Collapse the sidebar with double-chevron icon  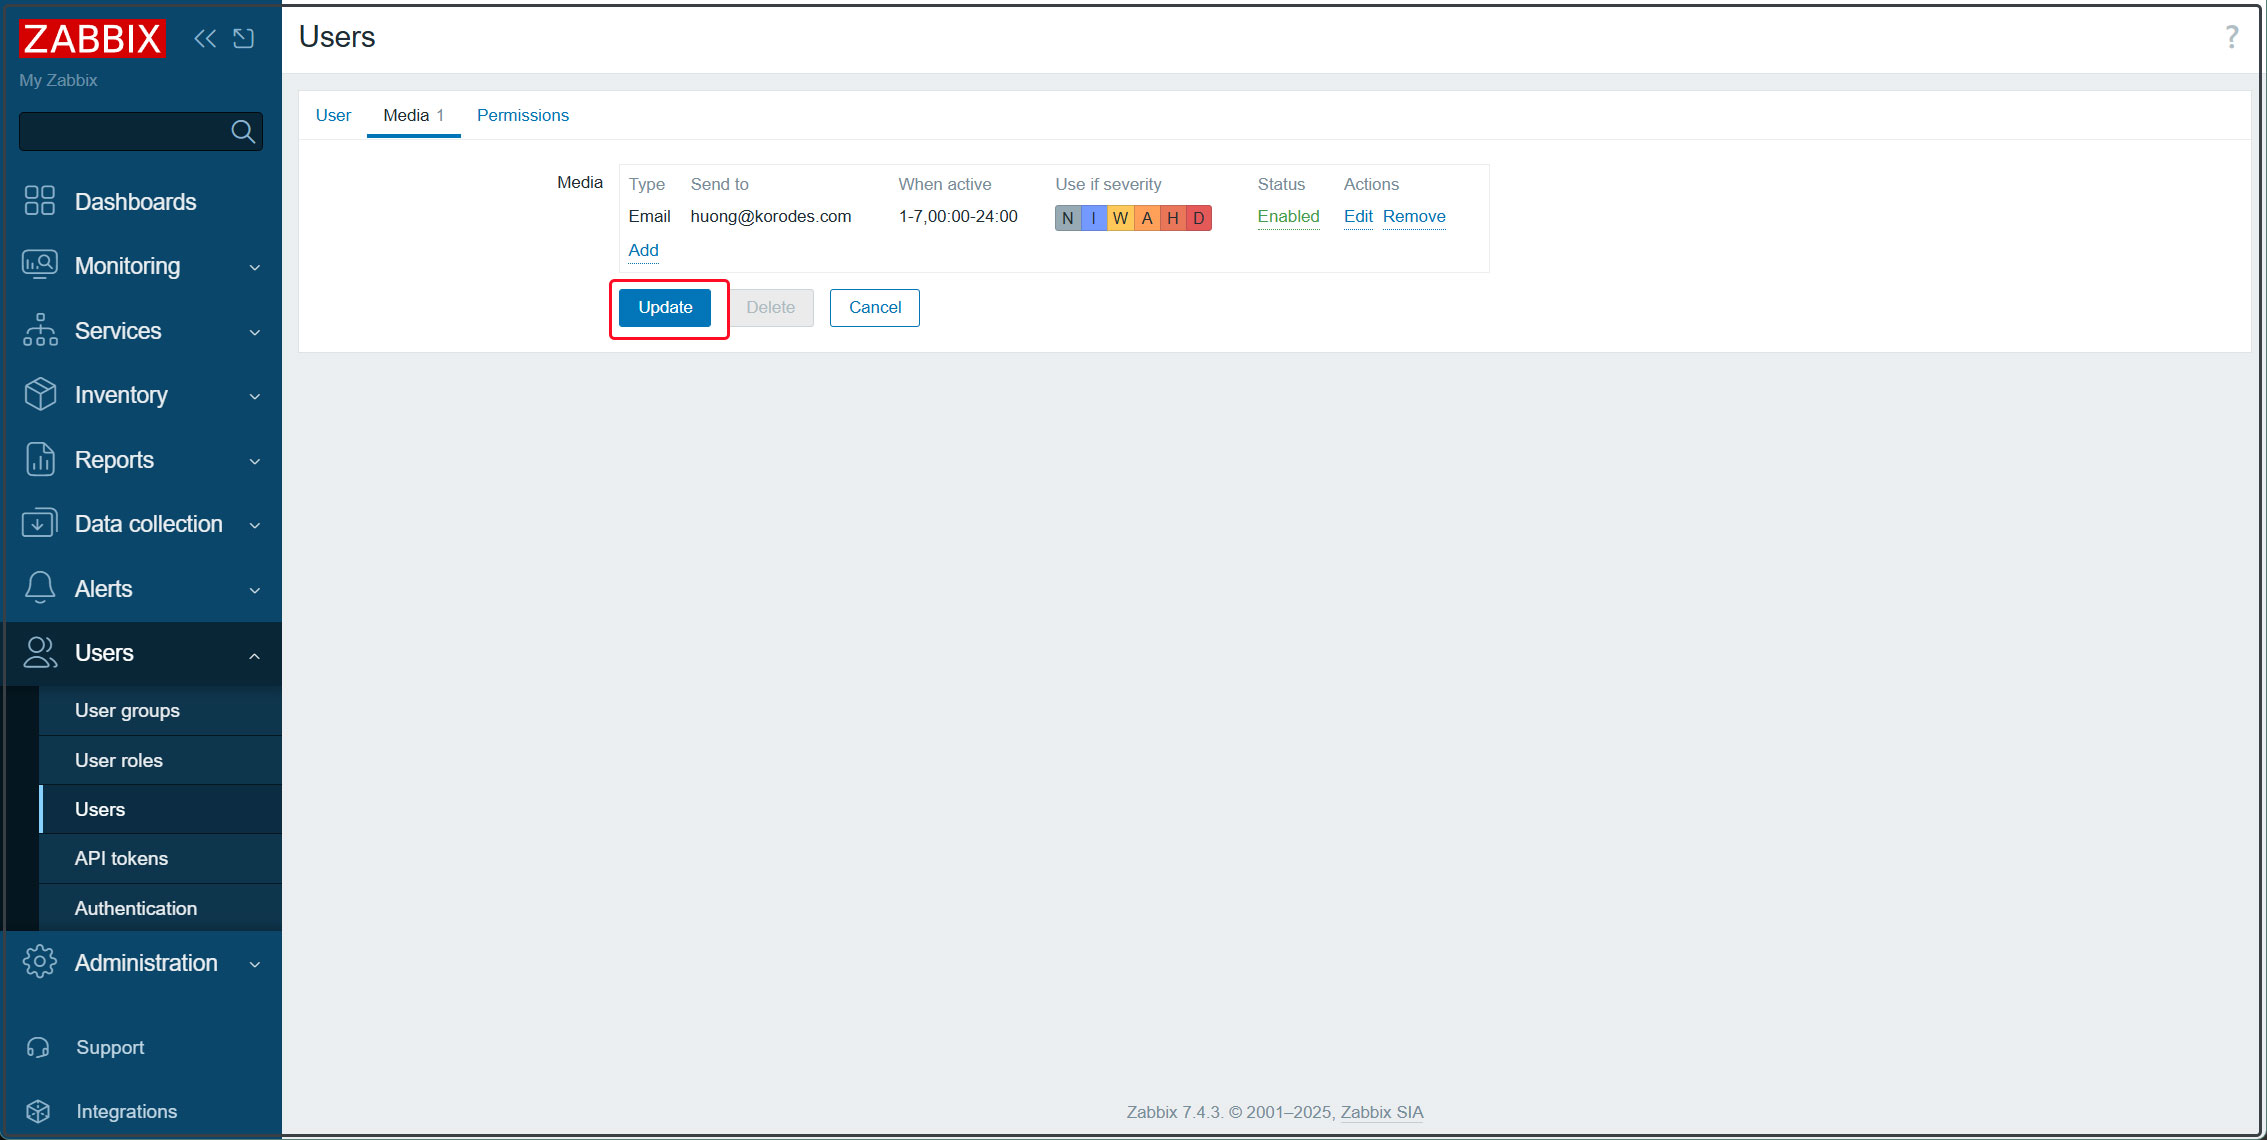click(205, 38)
